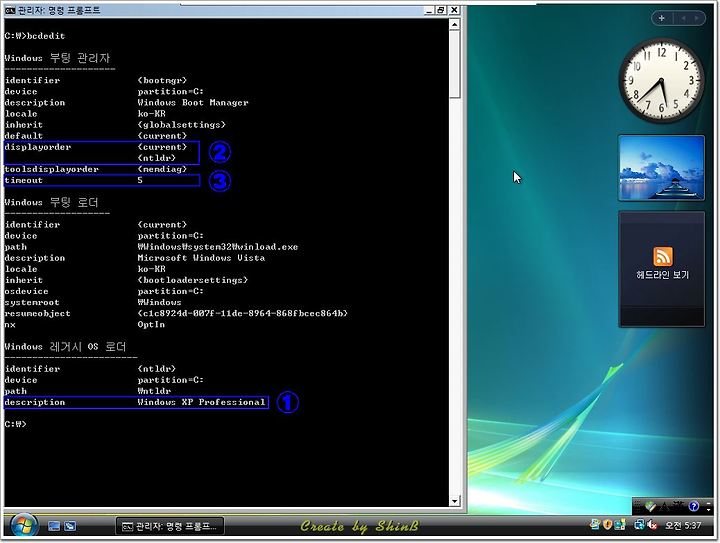Viewport: 720px width, 543px height.
Task: Click 'Microsoft Windows Vista' description value
Action: 201,258
